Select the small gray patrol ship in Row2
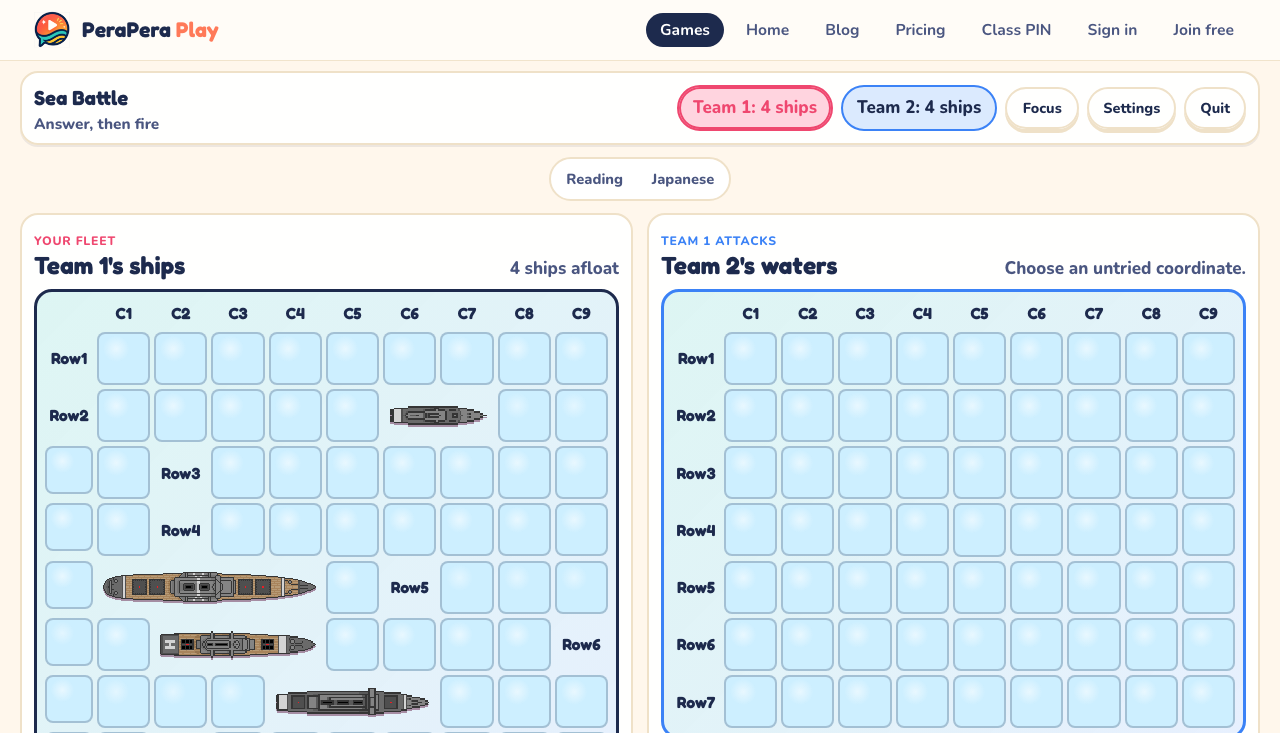This screenshot has height=733, width=1280. 438,416
